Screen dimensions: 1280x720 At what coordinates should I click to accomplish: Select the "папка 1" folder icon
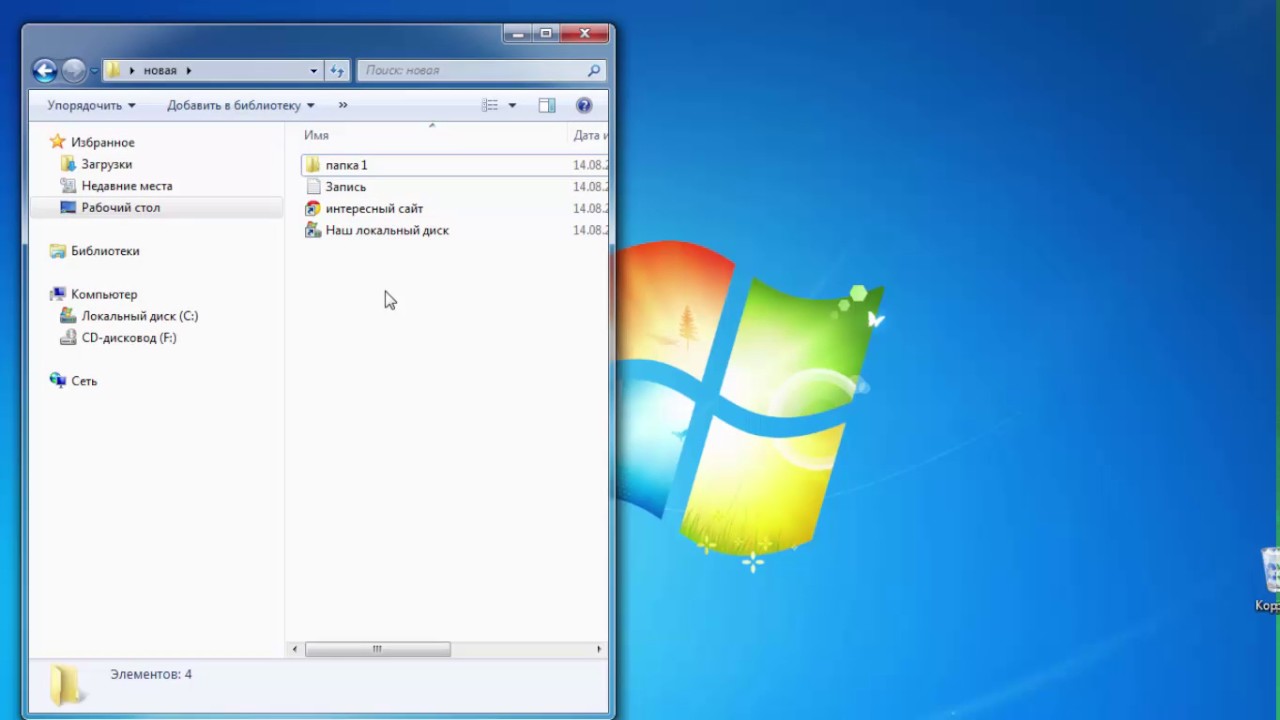(313, 165)
